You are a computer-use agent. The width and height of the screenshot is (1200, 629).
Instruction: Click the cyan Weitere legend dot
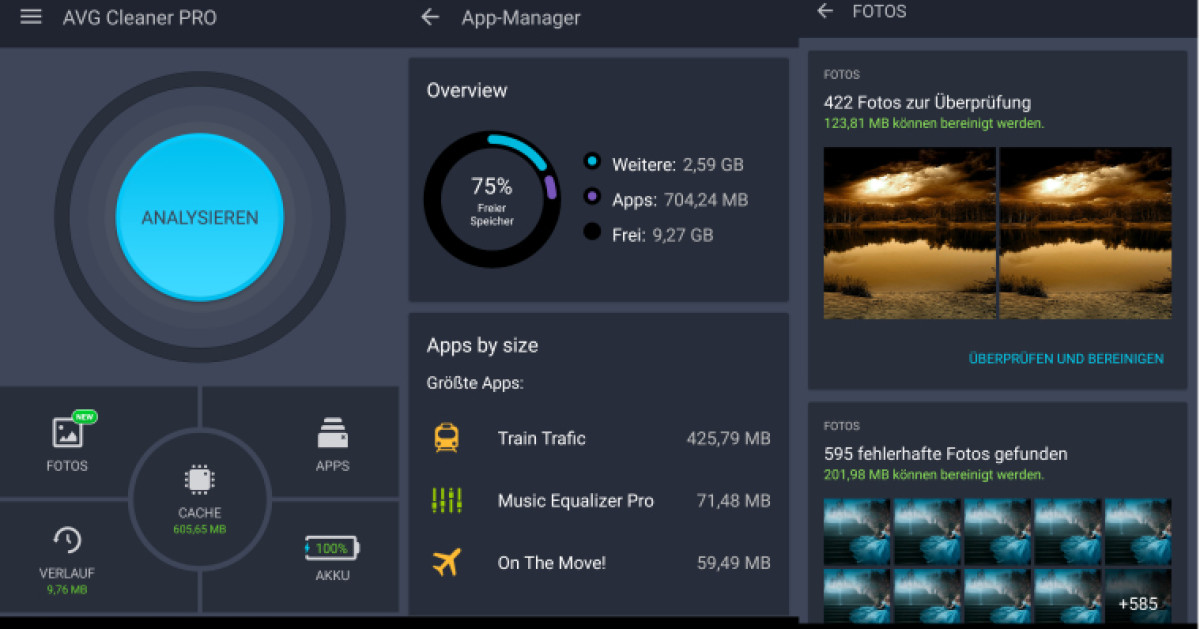(x=592, y=162)
